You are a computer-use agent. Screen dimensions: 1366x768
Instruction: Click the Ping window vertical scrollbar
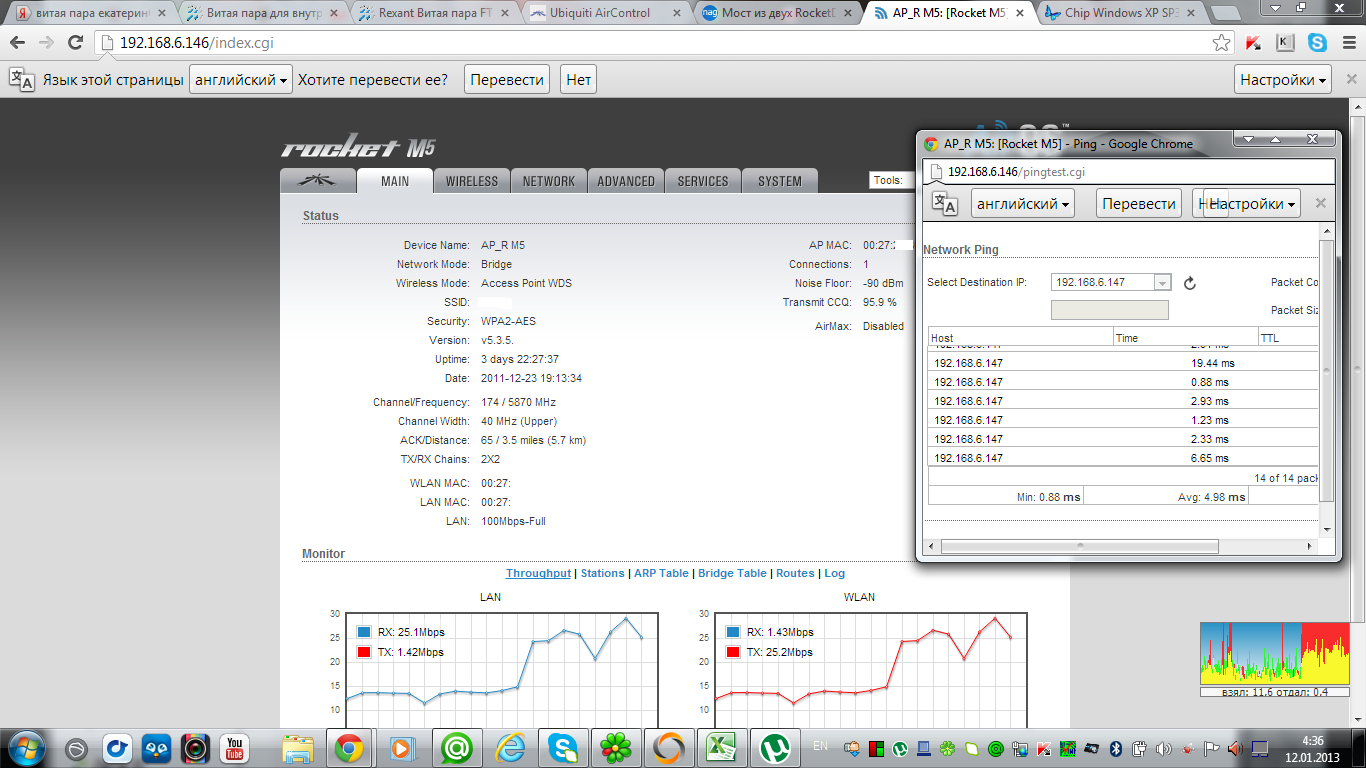[1327, 371]
